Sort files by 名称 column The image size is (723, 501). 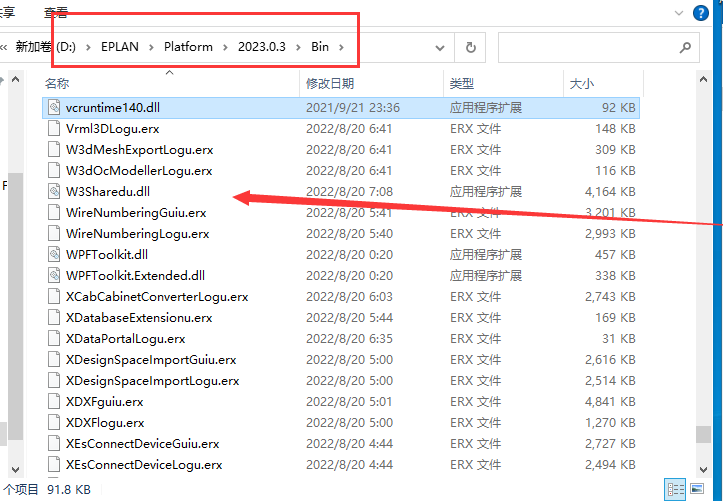pos(57,83)
